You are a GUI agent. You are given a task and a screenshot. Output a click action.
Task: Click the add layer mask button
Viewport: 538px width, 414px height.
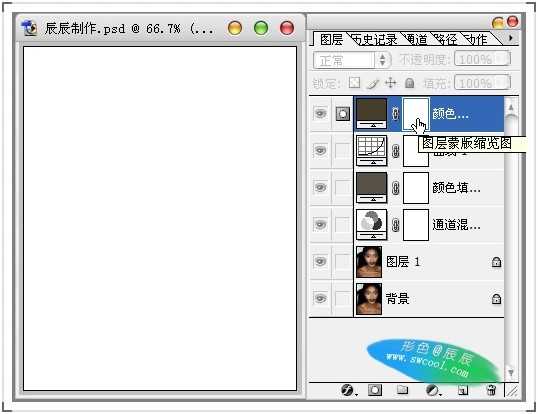(375, 390)
